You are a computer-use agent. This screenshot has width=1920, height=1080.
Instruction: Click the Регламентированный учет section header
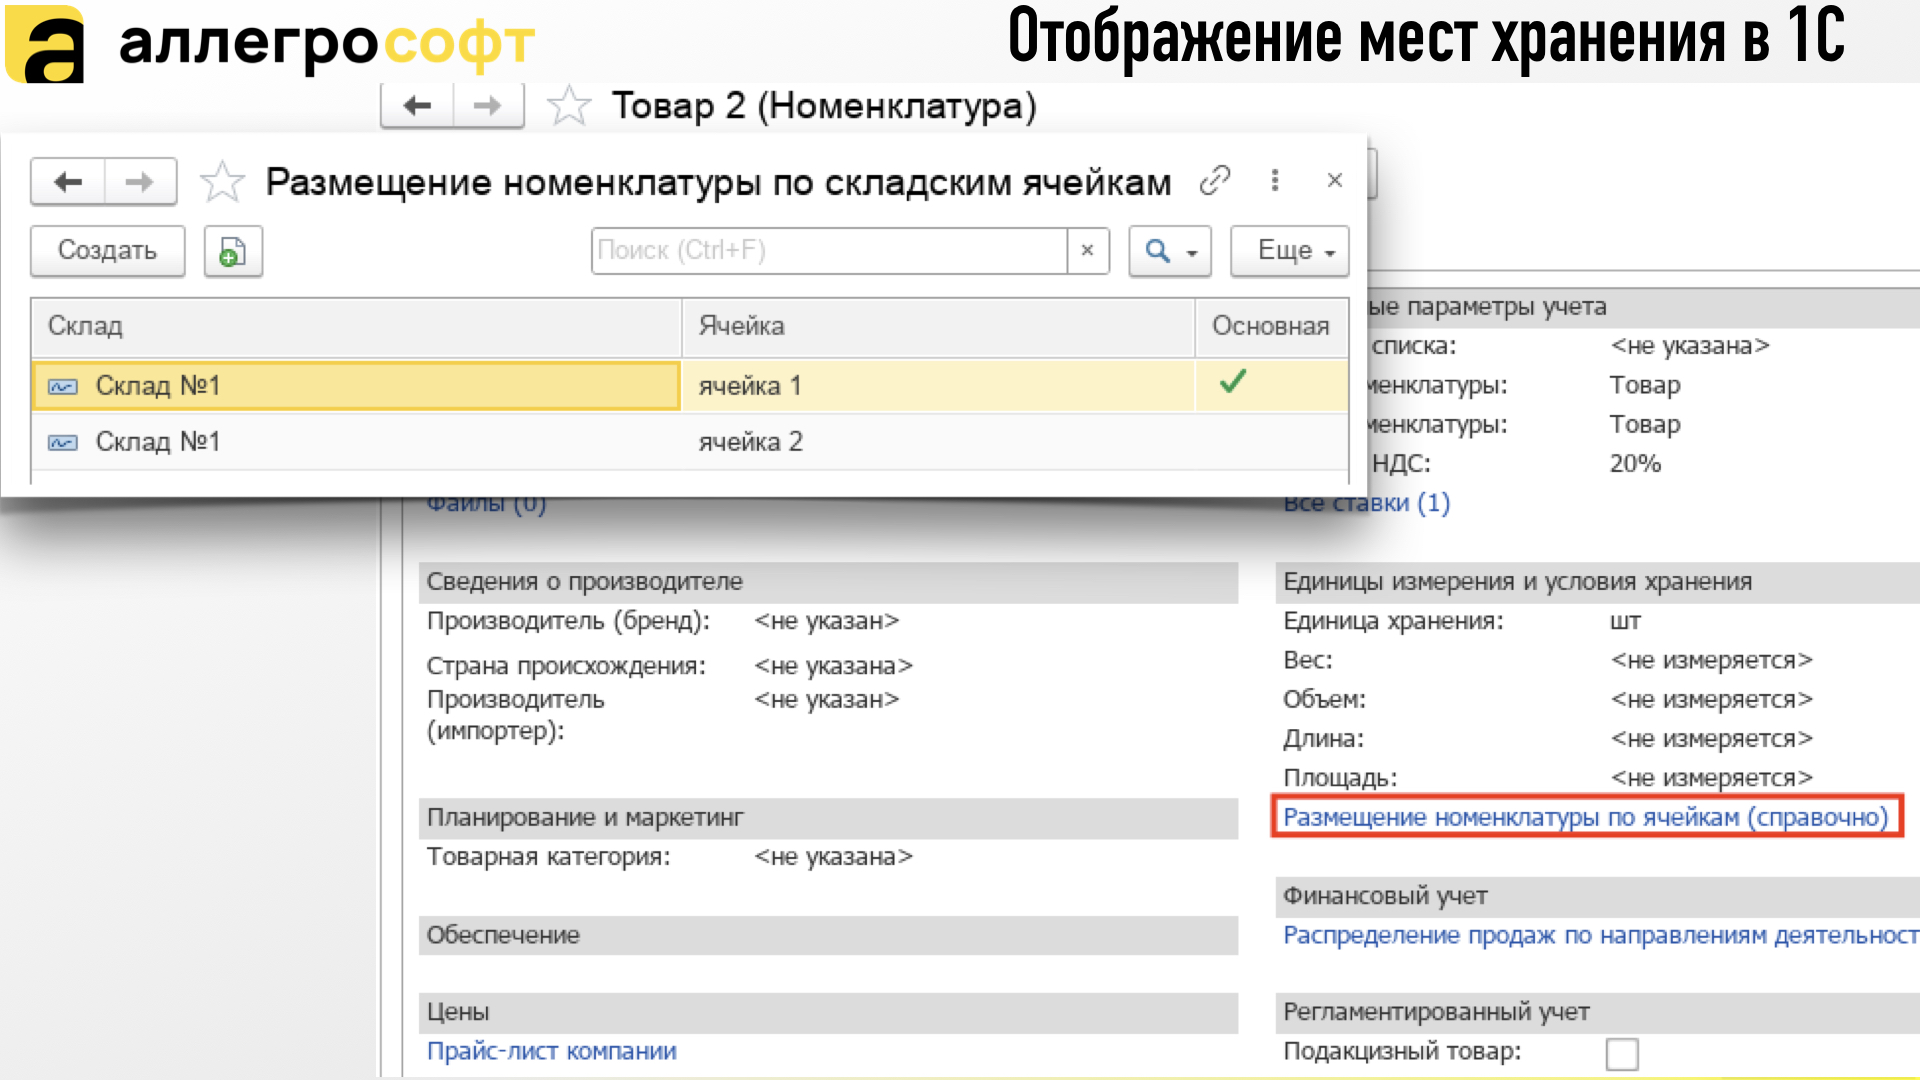pos(1598,1012)
